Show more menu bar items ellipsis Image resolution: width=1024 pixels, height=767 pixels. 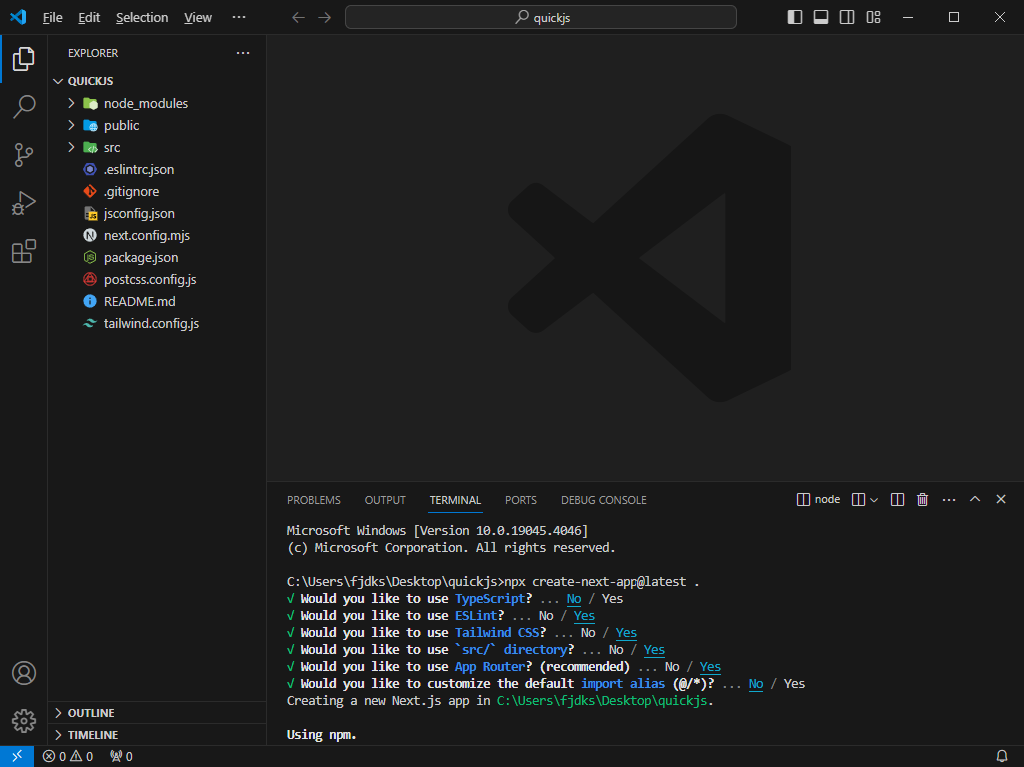(x=239, y=17)
